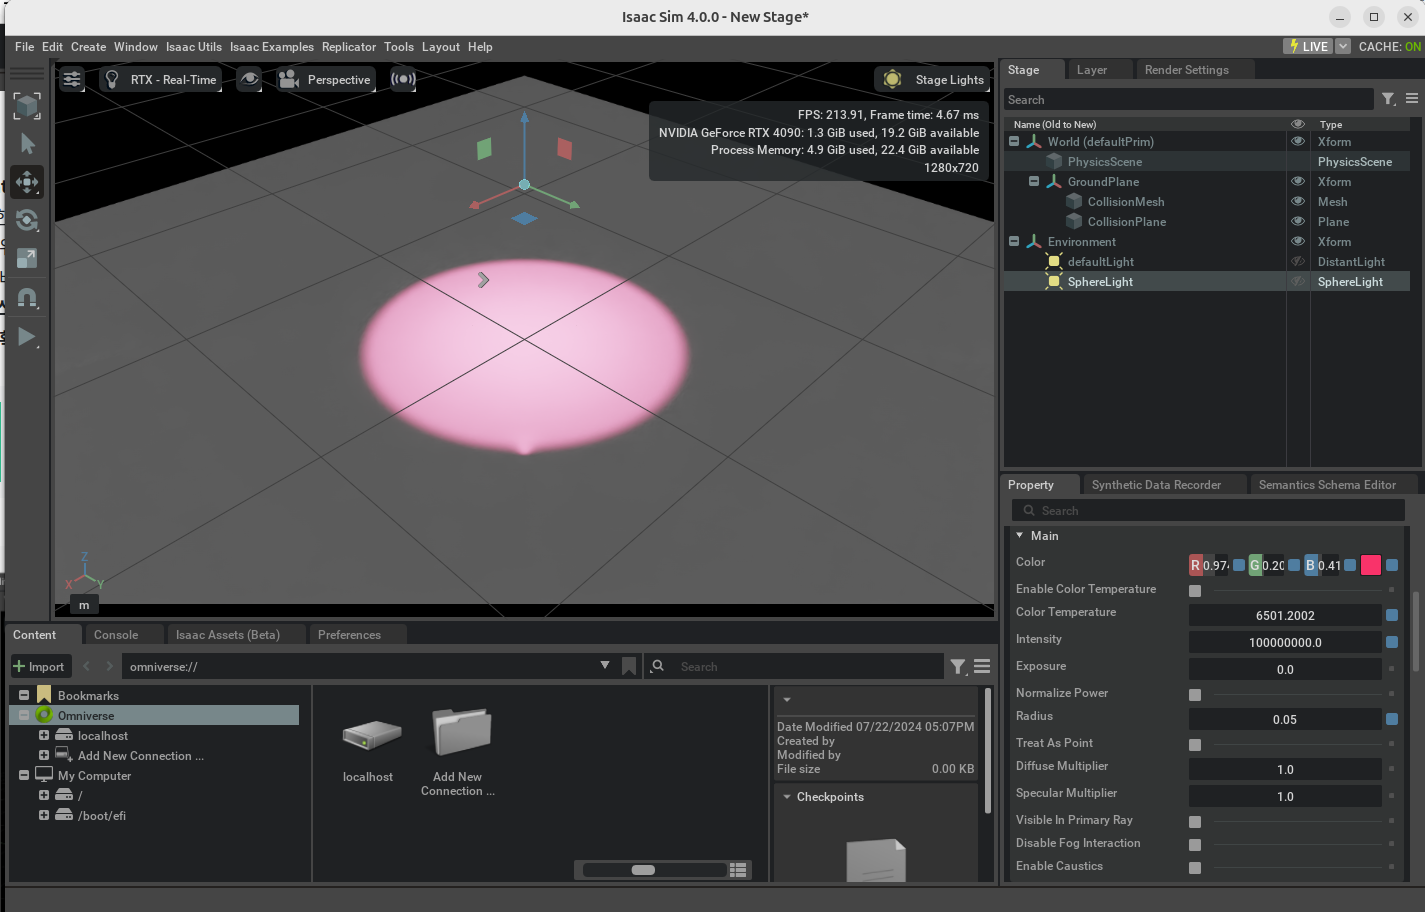Click the LIVE lightning session icon

pyautogui.click(x=1294, y=46)
